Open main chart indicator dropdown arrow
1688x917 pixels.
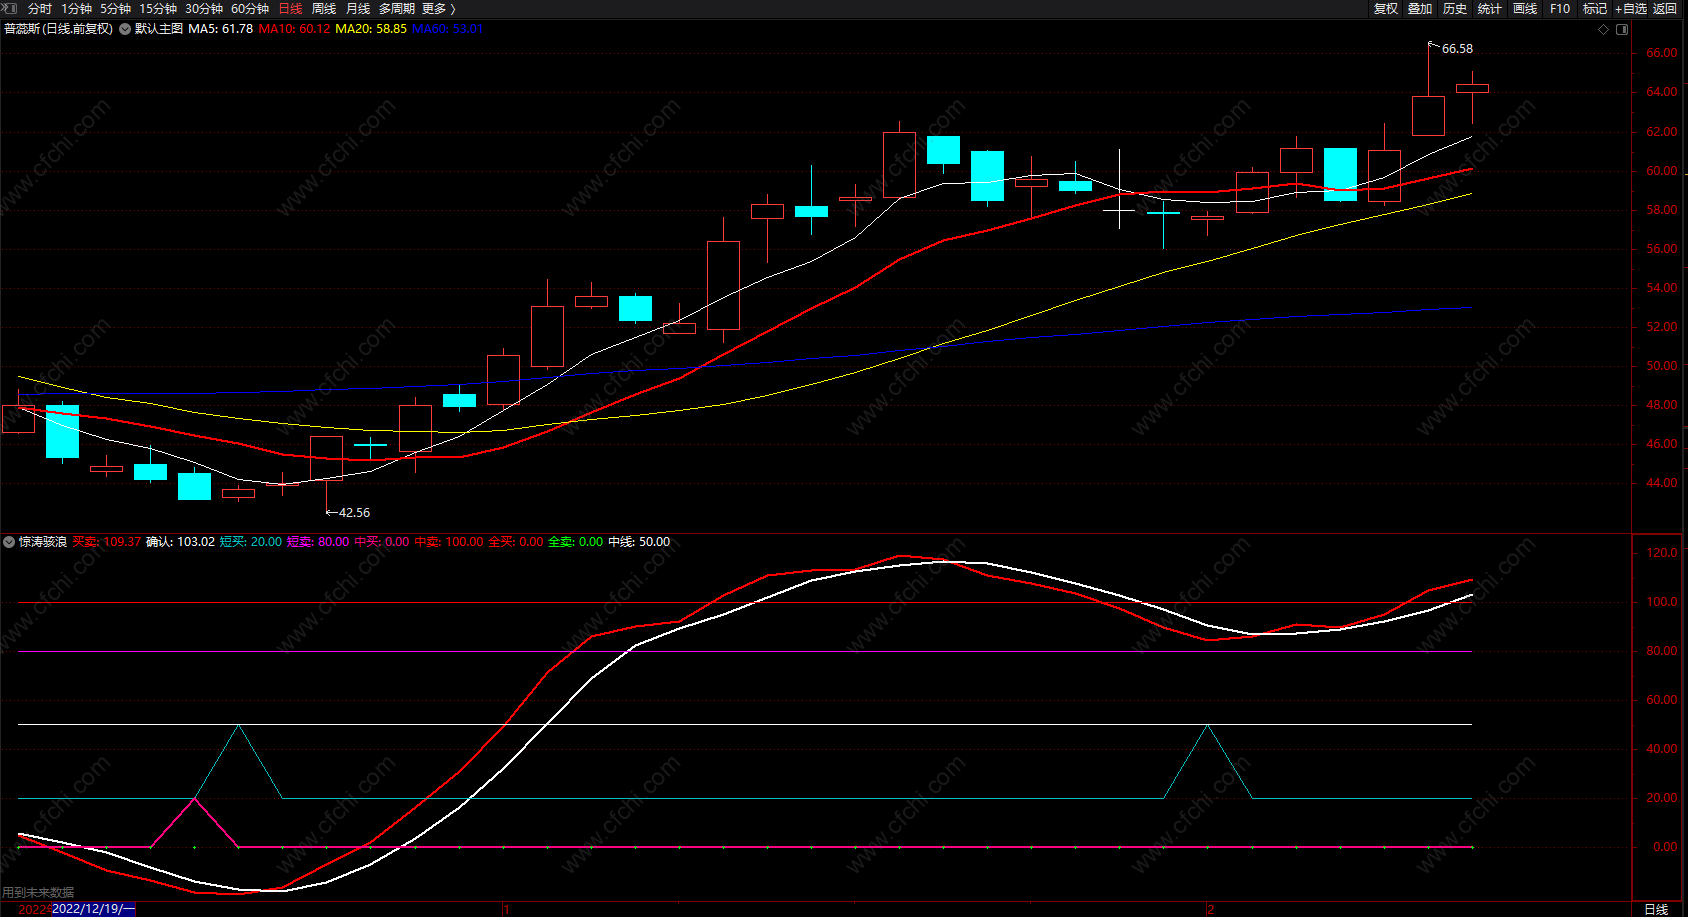click(125, 29)
